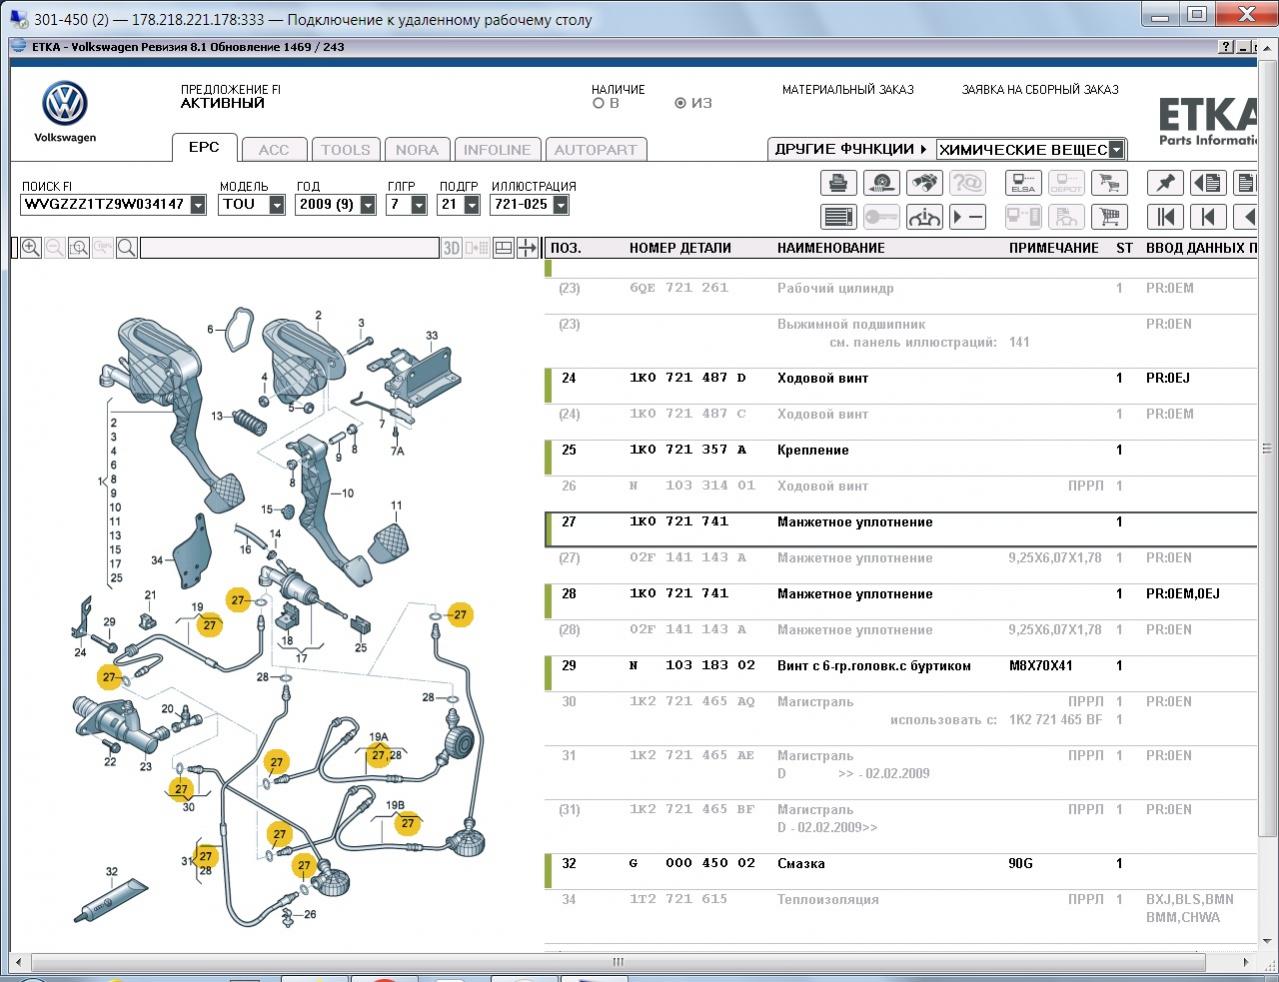Click zoom-to-region magnifier icon

[79, 248]
